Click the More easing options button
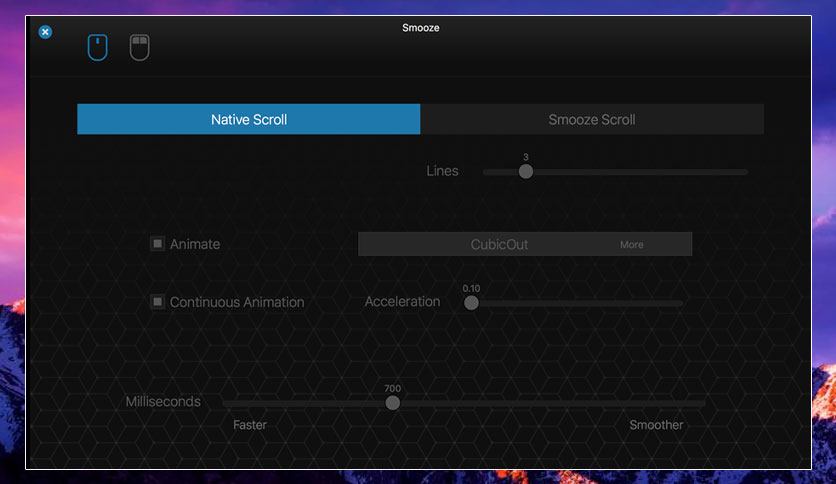 pyautogui.click(x=631, y=245)
